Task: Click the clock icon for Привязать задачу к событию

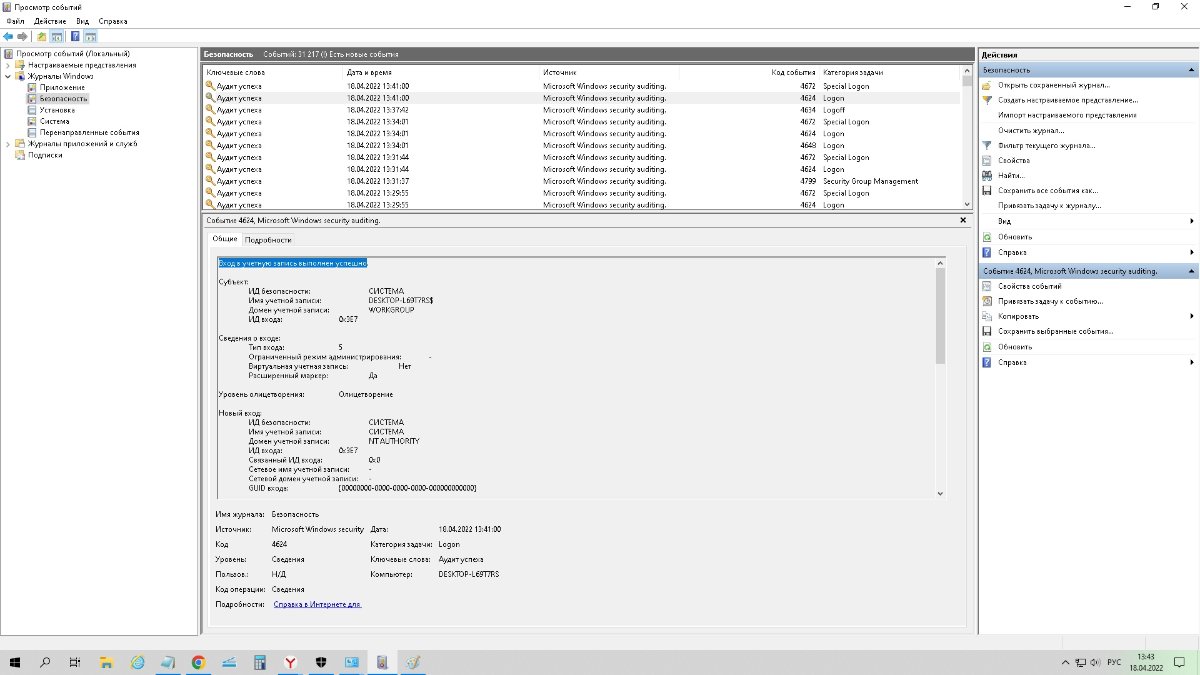Action: tap(987, 301)
